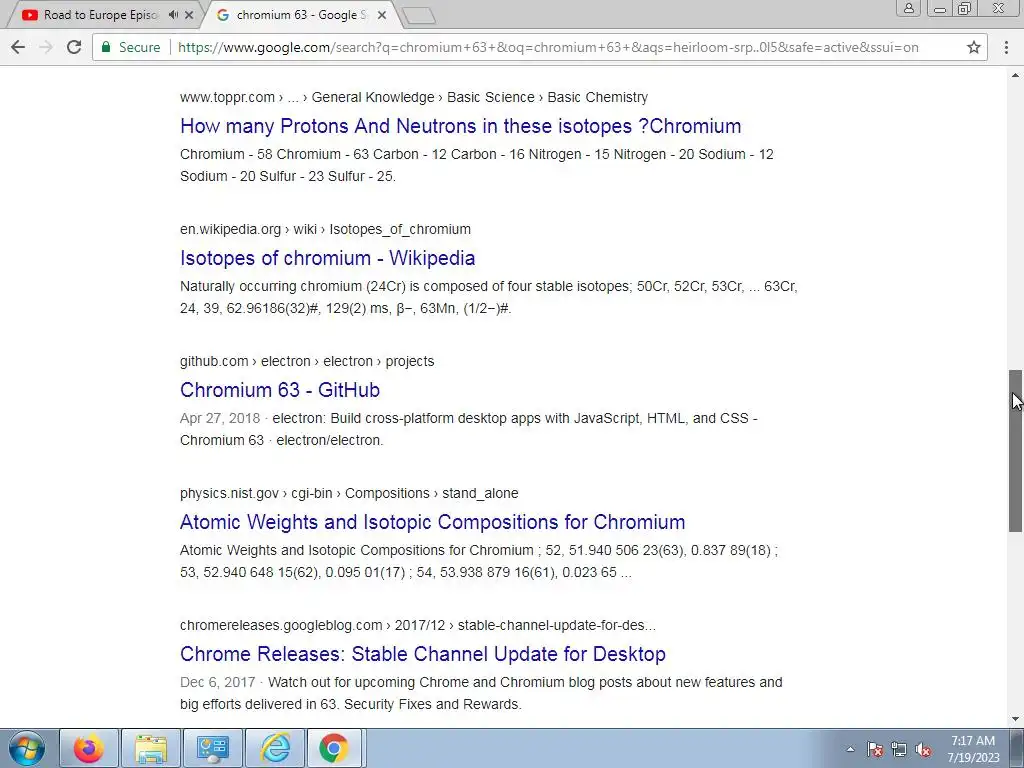
Task: Open the 'Chromium 63 - GitHub' result
Action: pyautogui.click(x=280, y=389)
